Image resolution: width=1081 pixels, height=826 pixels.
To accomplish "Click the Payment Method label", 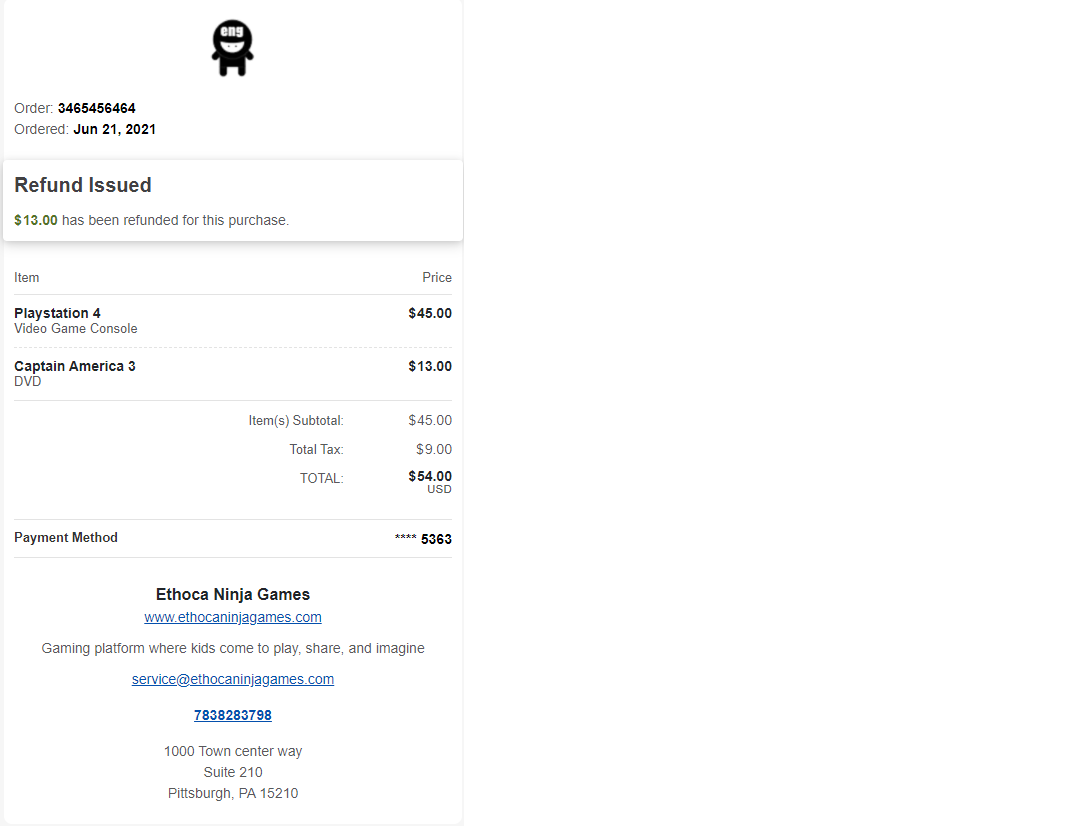I will click(x=66, y=538).
